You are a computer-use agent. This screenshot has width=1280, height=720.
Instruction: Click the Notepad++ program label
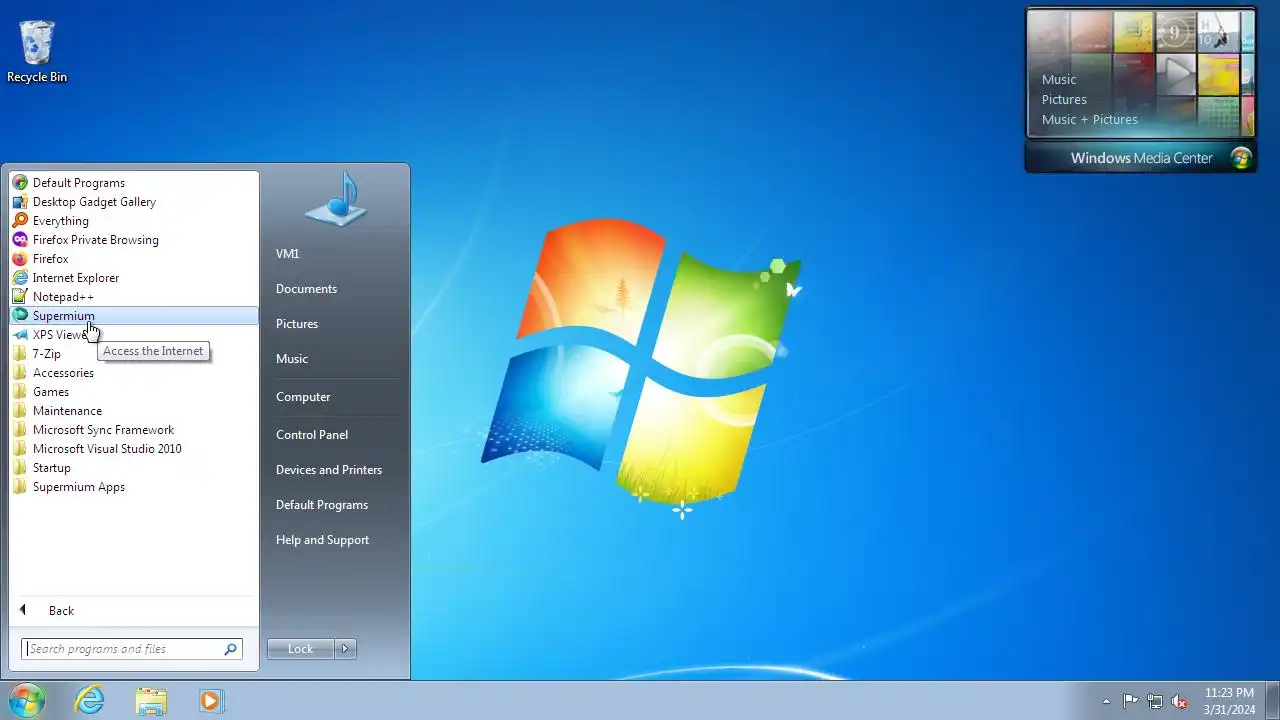pos(63,297)
